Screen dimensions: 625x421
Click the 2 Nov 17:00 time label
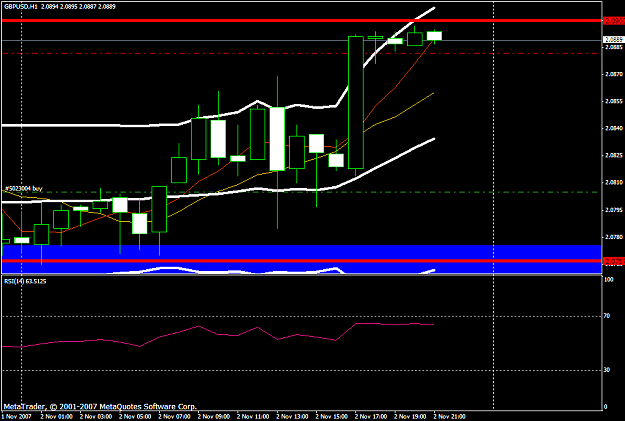371,417
